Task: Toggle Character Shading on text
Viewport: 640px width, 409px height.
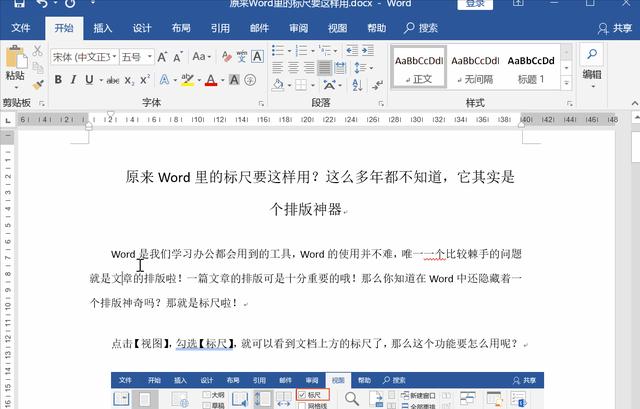Action: coord(234,80)
